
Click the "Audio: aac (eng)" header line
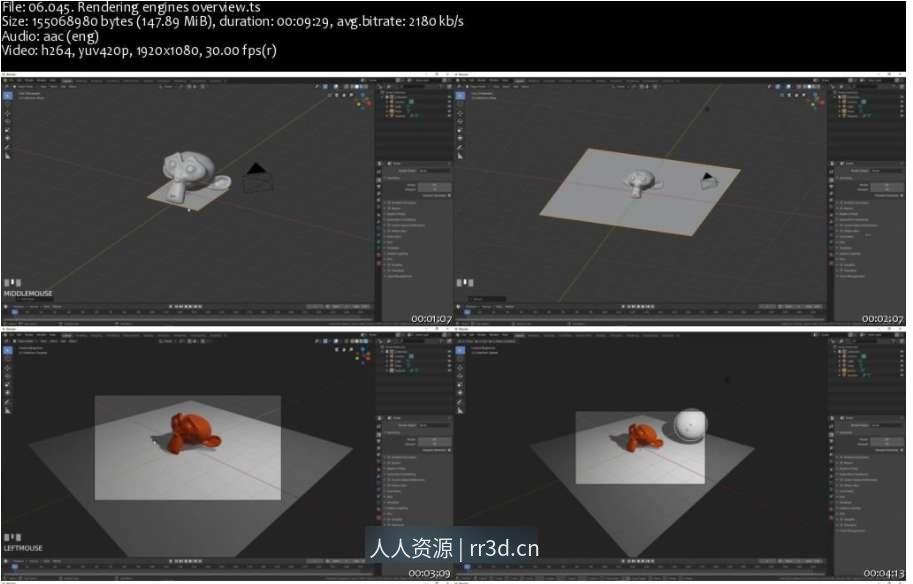click(x=51, y=36)
